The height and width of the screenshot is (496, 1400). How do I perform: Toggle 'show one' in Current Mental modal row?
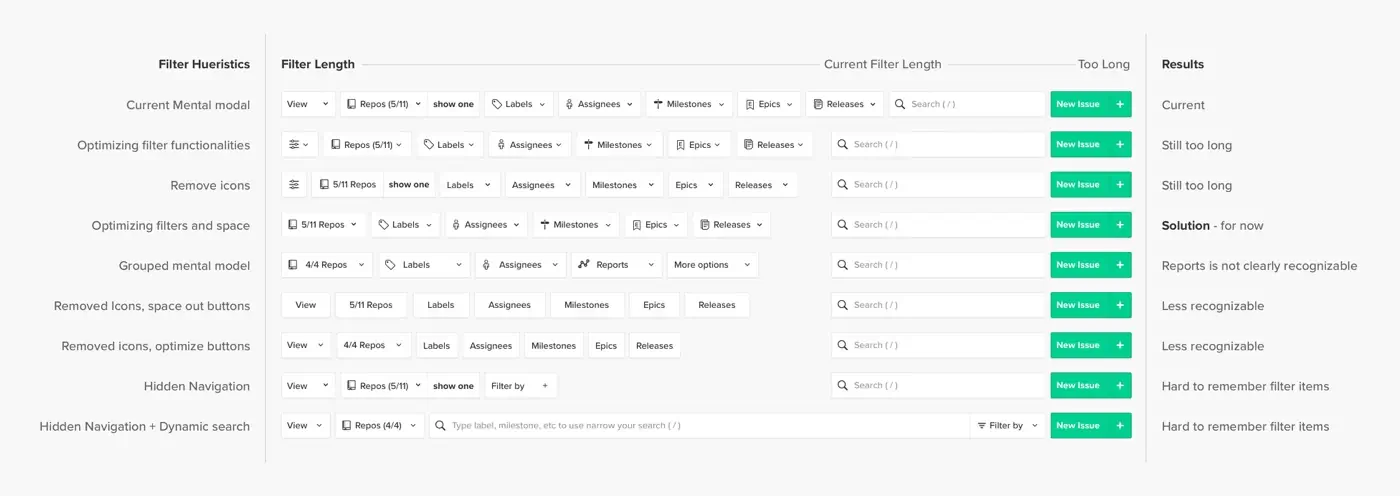click(x=453, y=104)
